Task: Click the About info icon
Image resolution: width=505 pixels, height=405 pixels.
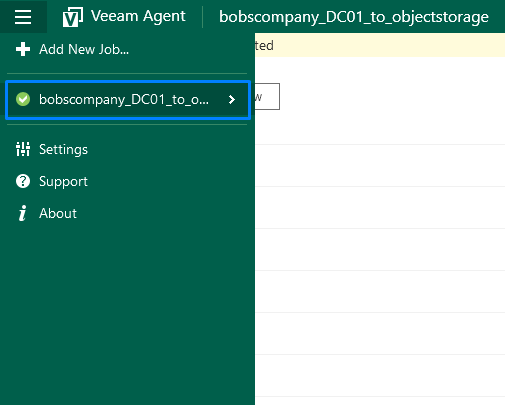Action: tap(23, 213)
